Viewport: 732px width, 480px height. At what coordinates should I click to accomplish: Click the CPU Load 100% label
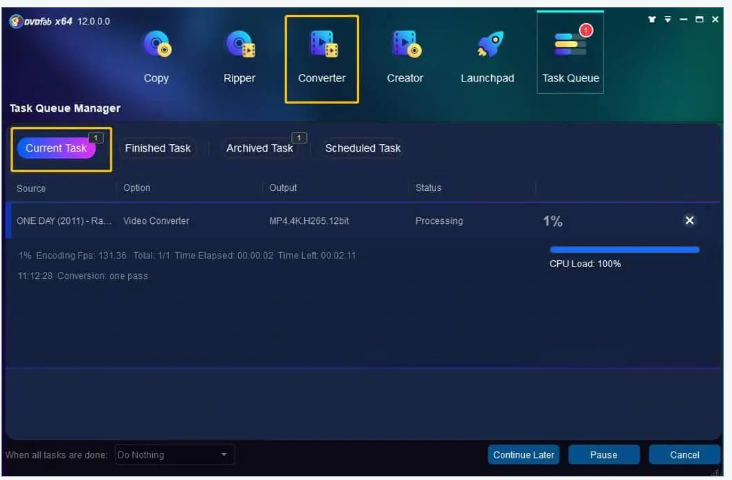pyautogui.click(x=585, y=264)
